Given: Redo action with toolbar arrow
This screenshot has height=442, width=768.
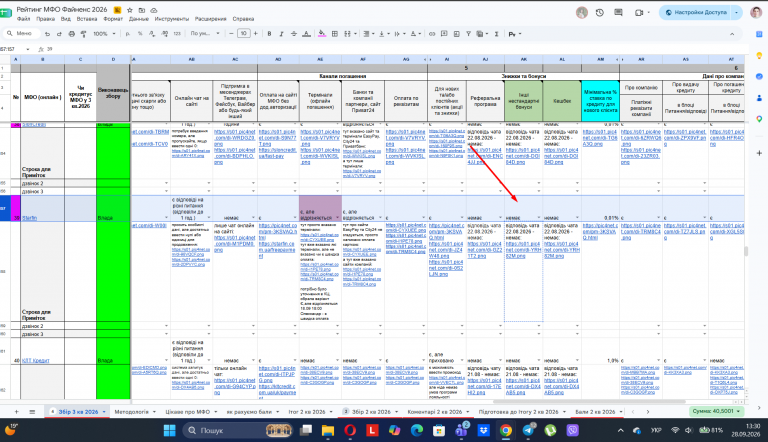Looking at the screenshot, I should tap(59, 34).
